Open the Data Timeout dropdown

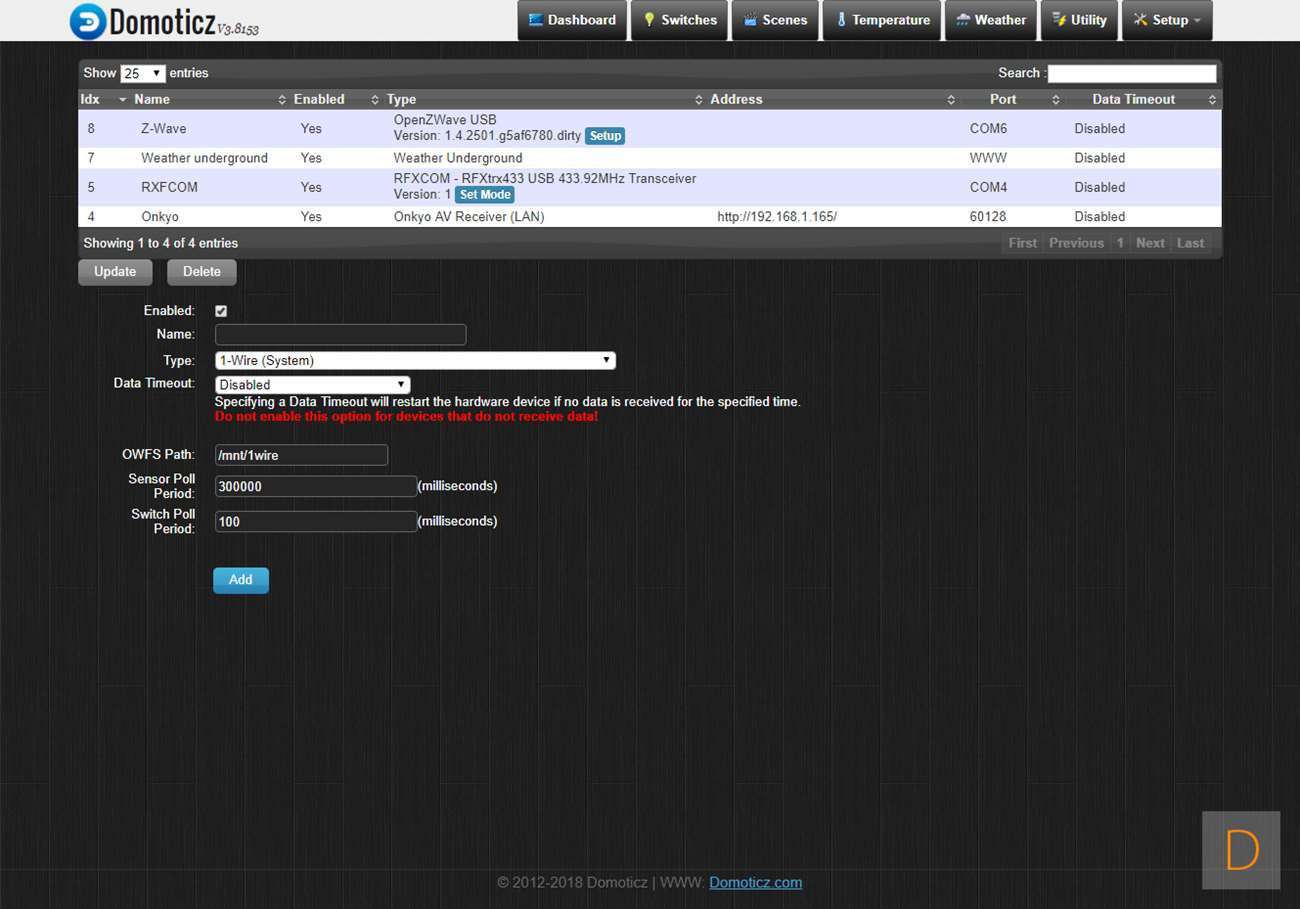coord(312,385)
